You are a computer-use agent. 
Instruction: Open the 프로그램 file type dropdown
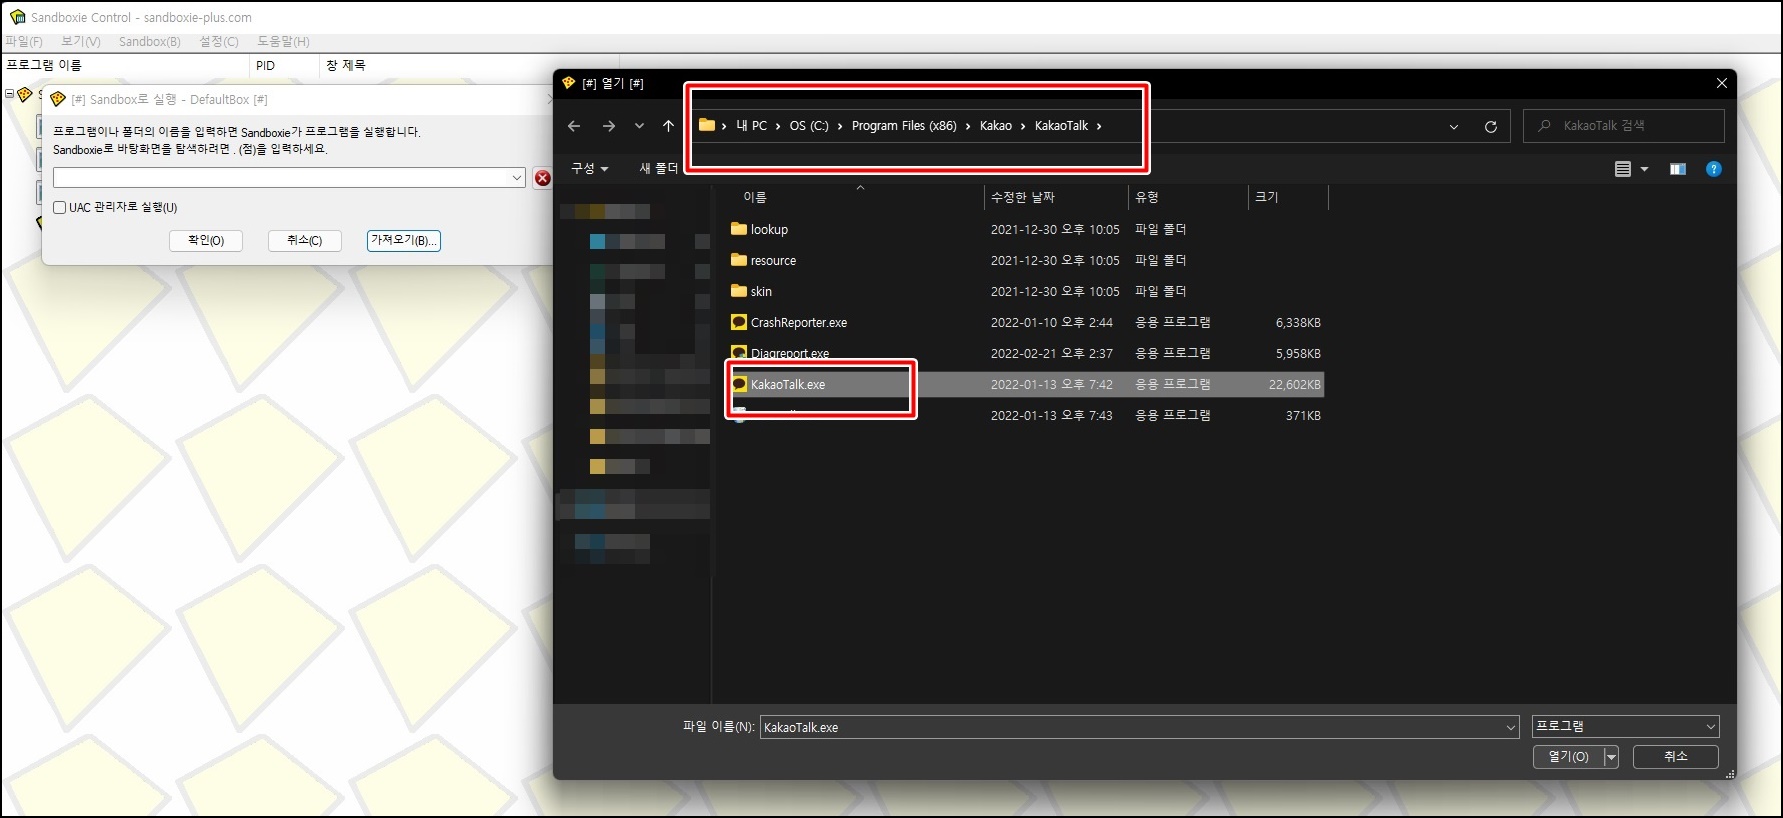coord(1625,726)
